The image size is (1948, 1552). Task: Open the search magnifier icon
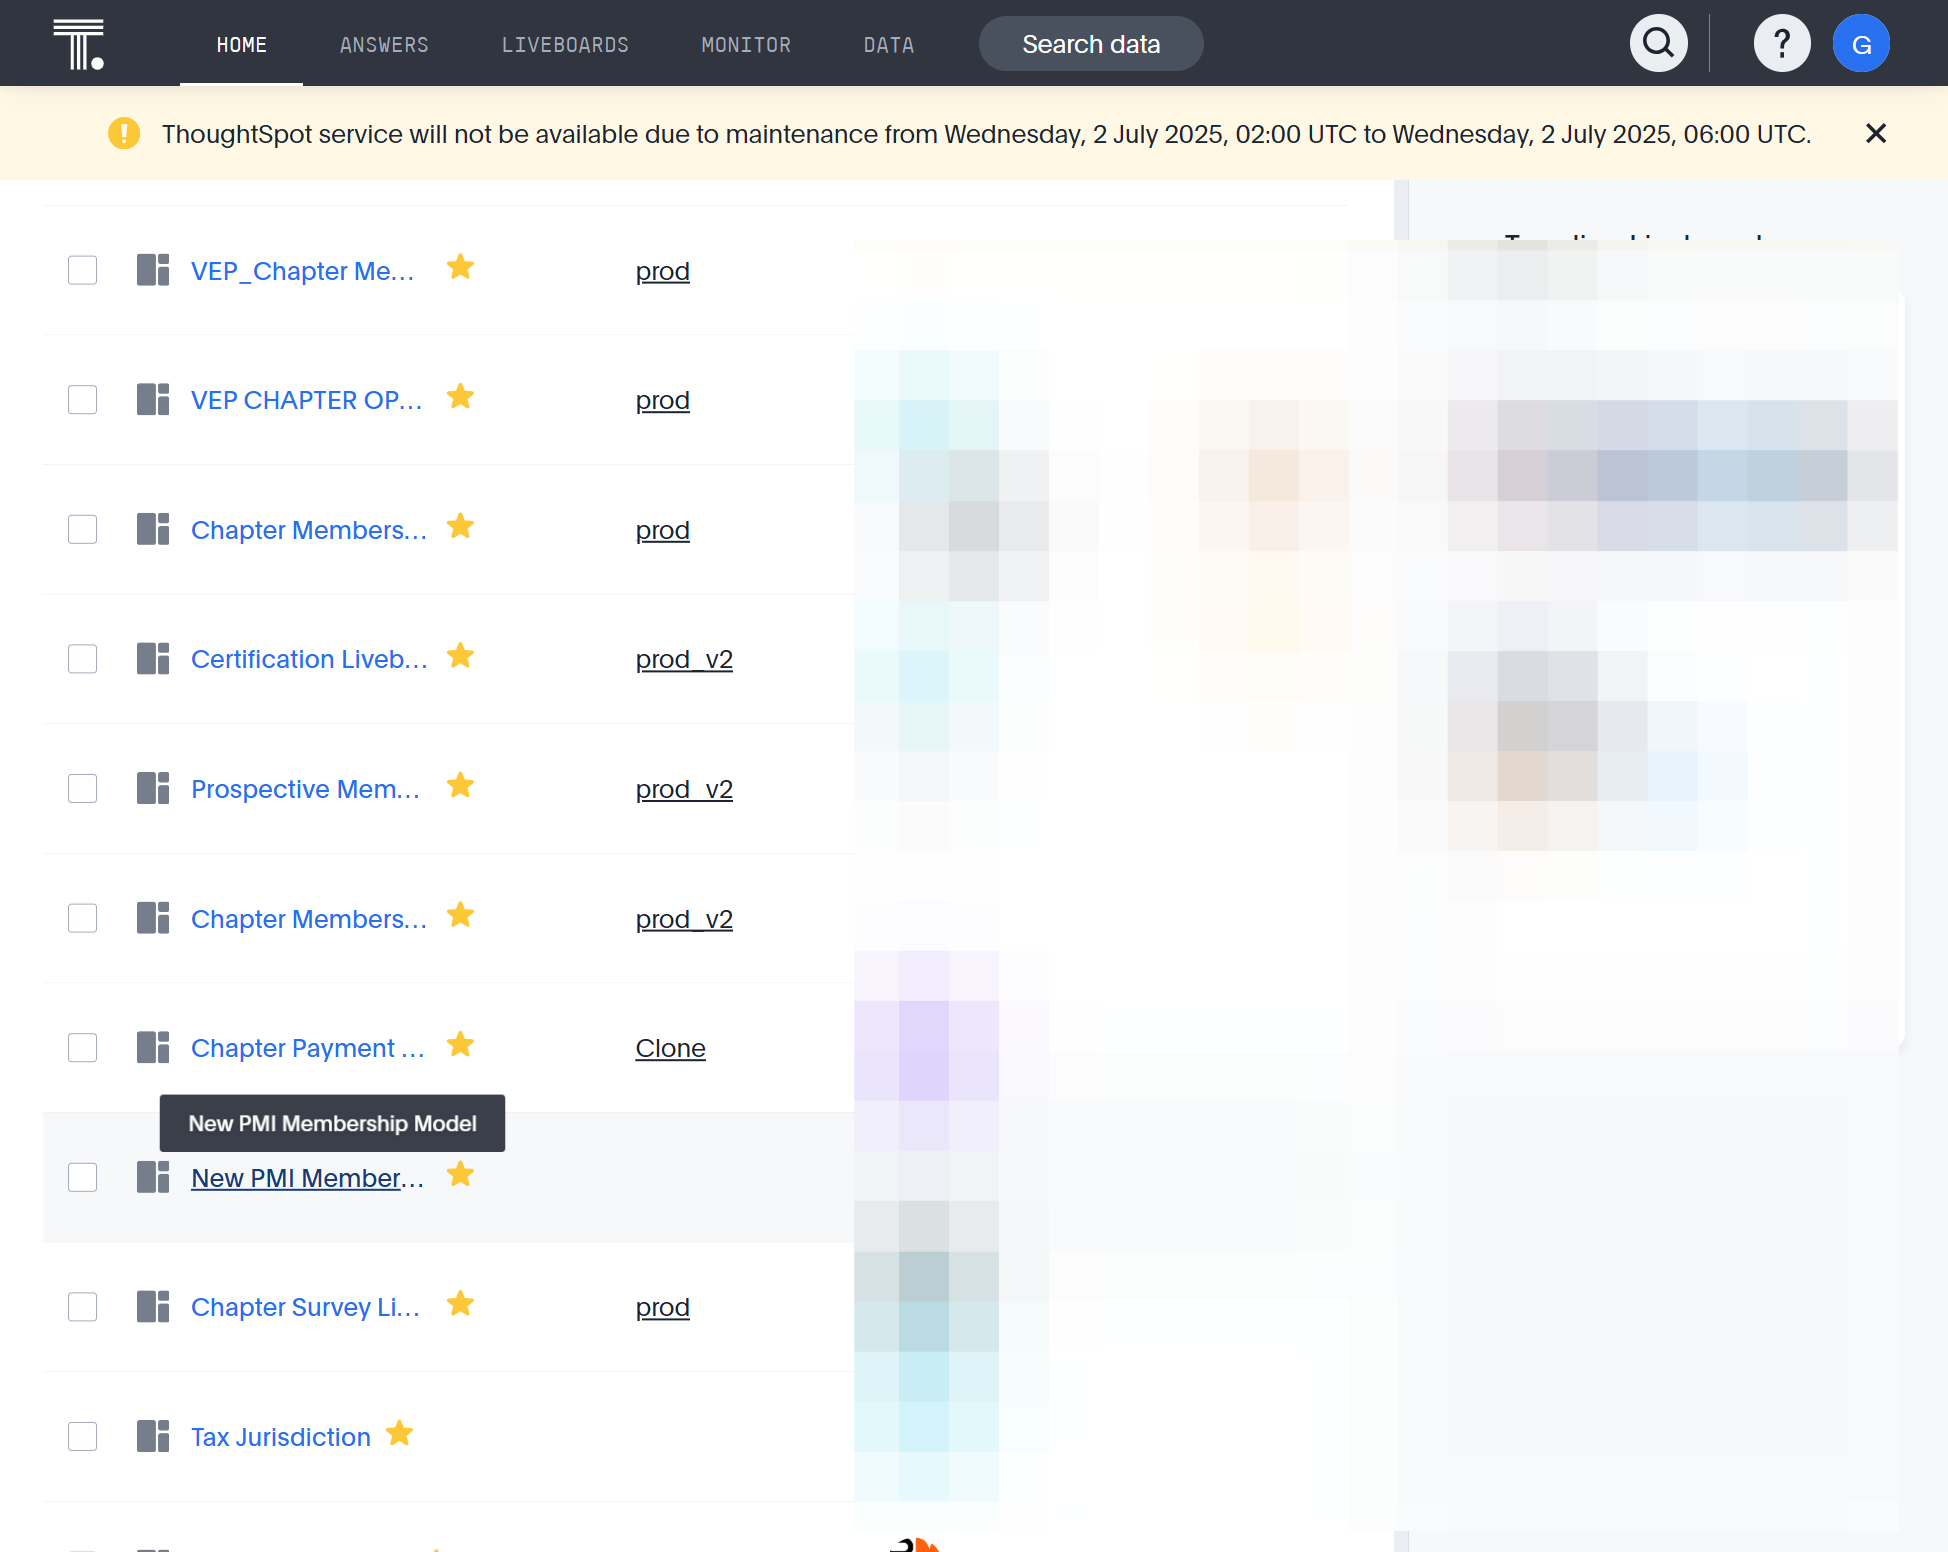1658,43
